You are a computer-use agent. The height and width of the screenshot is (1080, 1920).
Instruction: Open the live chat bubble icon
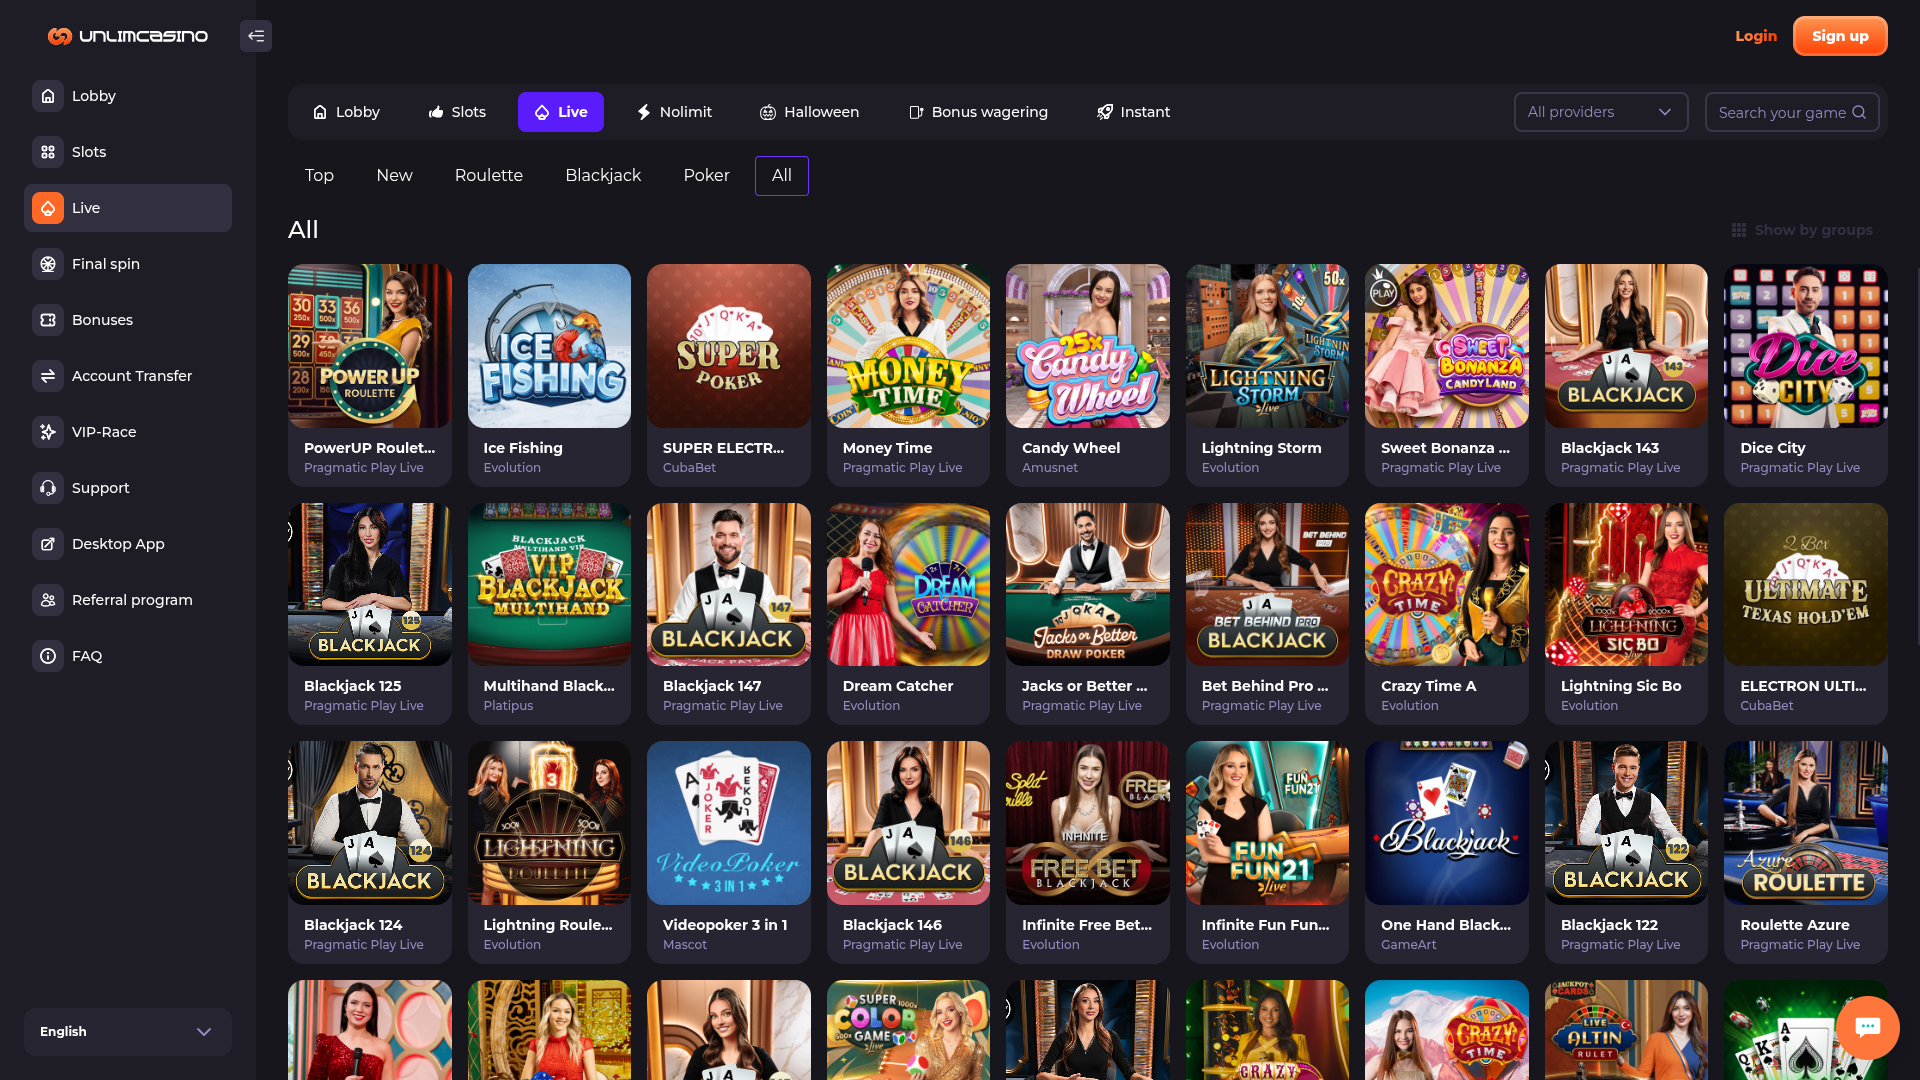[x=1867, y=1027]
